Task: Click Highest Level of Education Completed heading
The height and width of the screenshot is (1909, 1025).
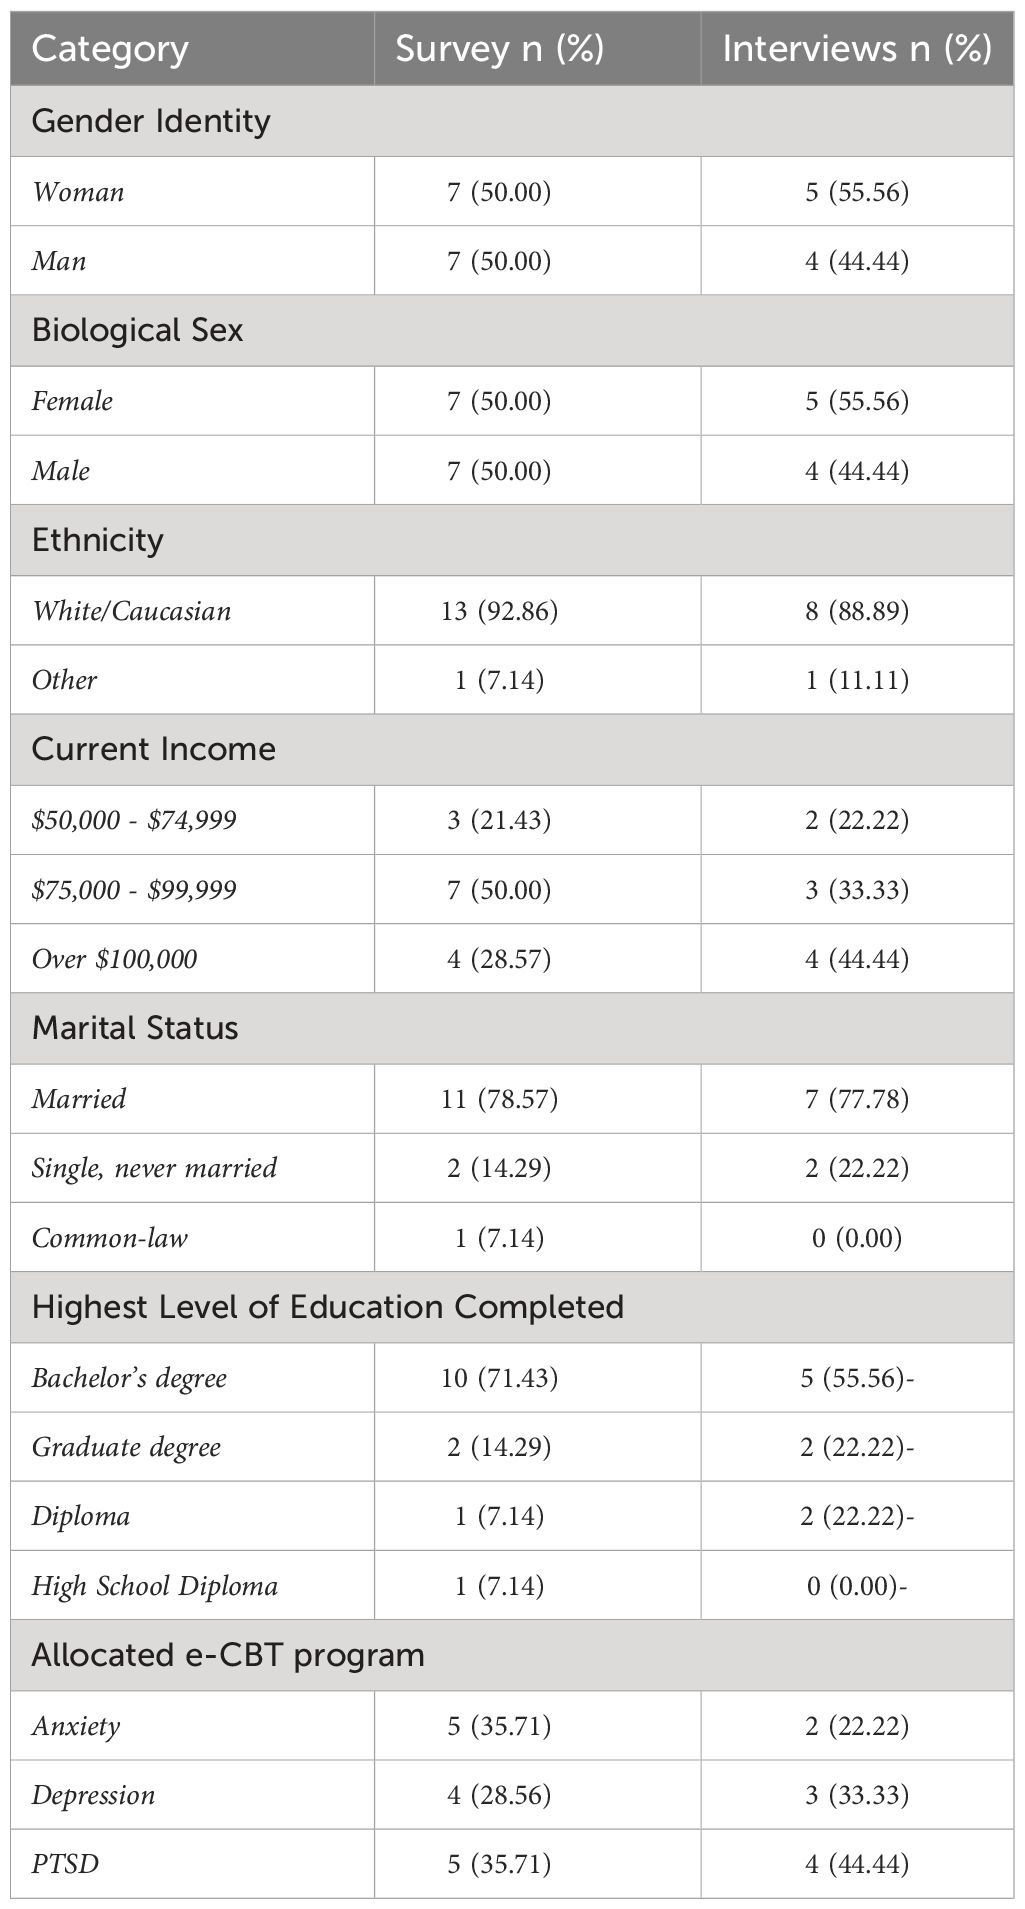Action: click(327, 1307)
